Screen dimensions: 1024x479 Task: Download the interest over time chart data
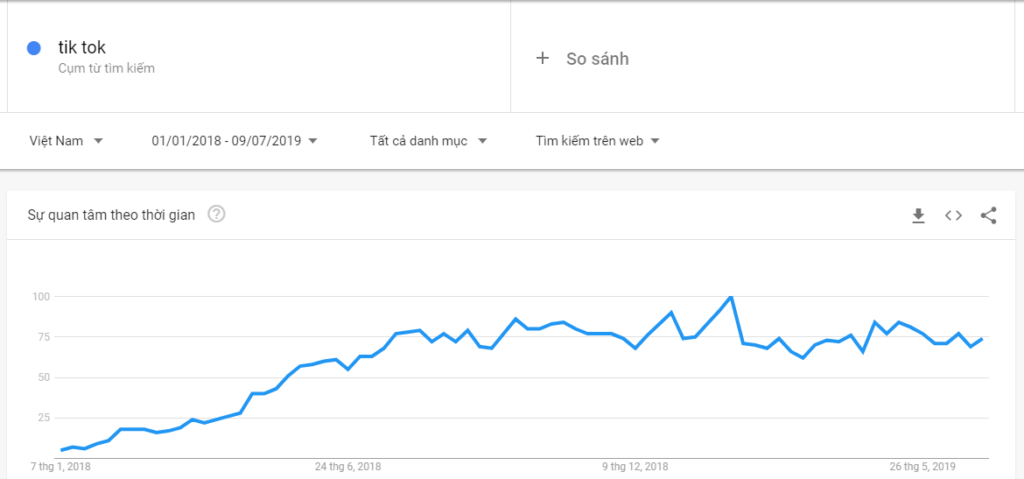[918, 216]
